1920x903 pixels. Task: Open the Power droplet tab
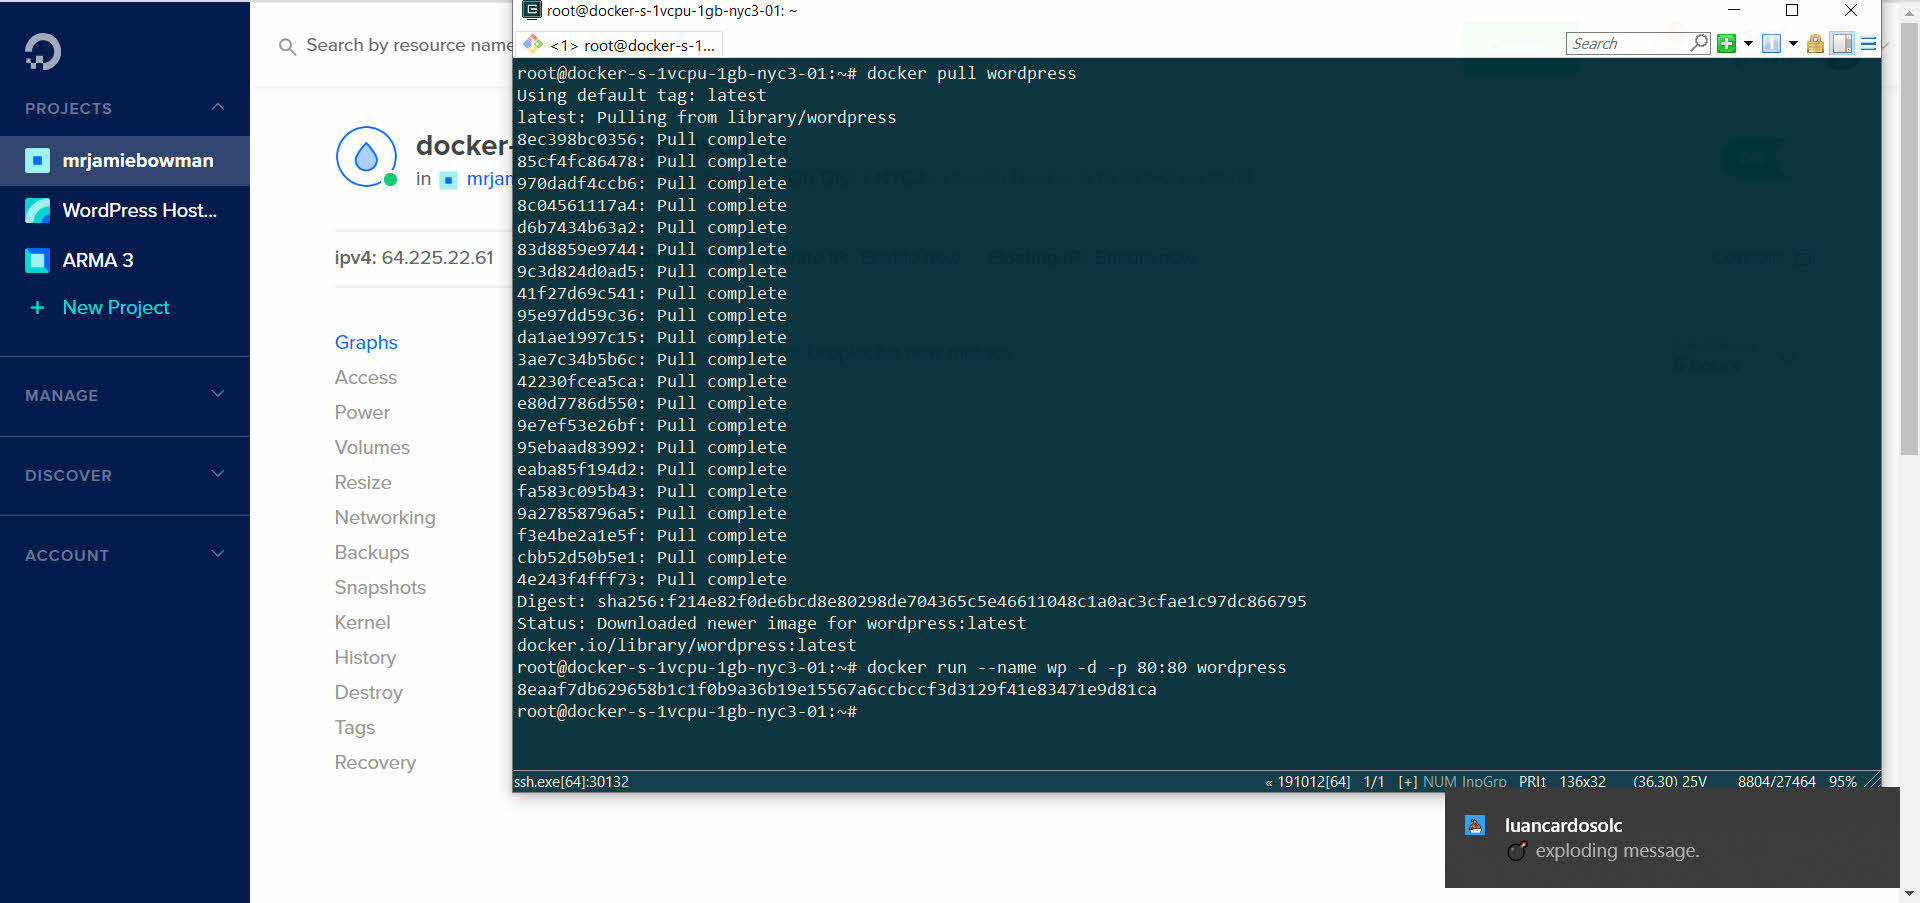click(x=362, y=412)
